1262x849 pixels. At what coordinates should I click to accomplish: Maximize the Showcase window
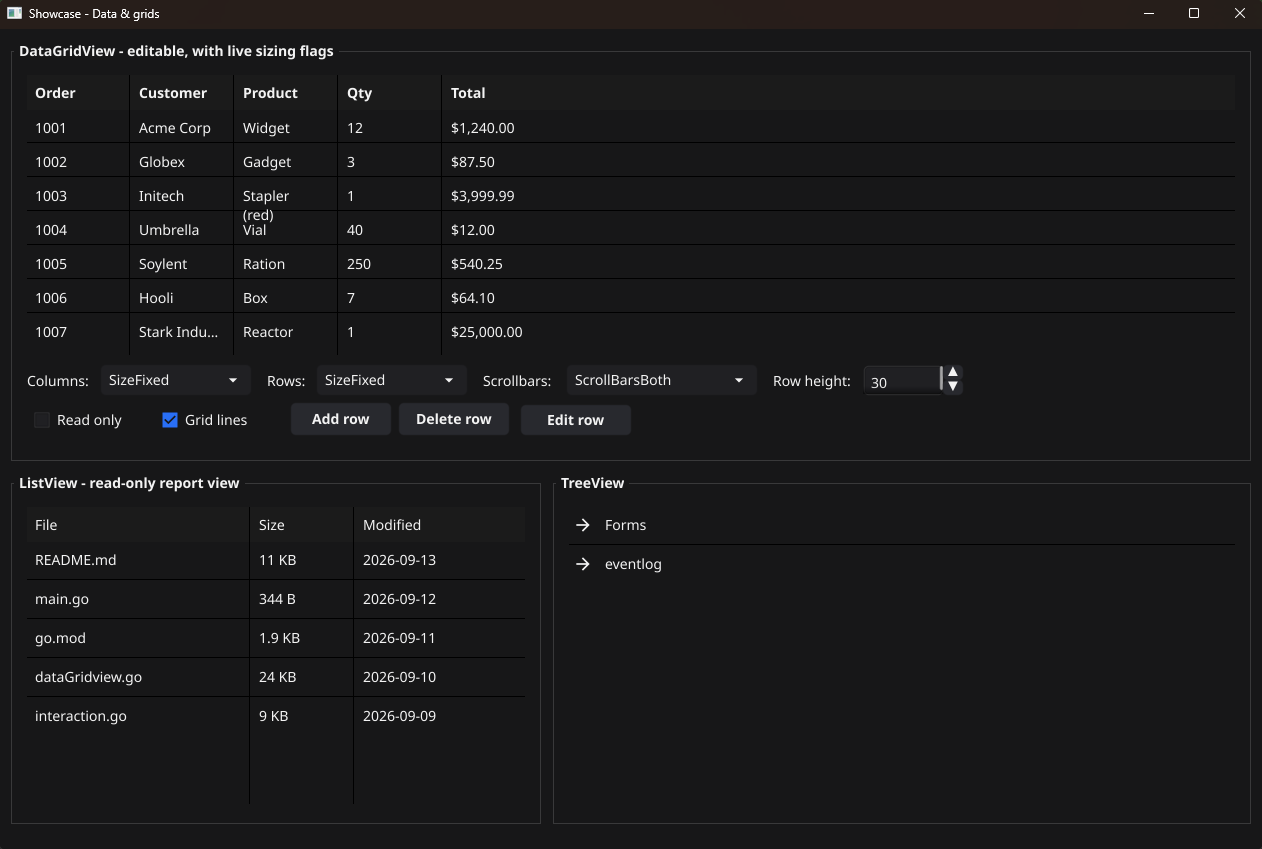point(1193,14)
